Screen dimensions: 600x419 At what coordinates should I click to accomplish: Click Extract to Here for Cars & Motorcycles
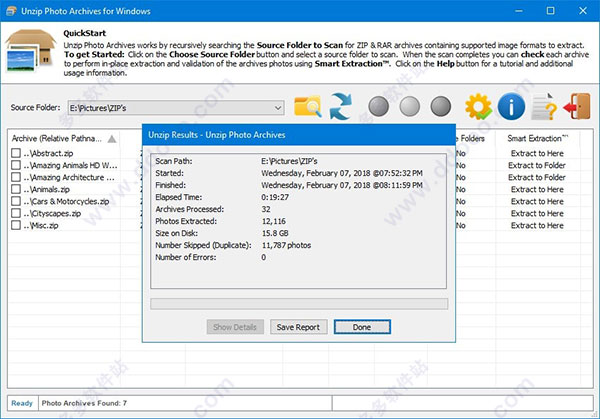click(x=537, y=201)
